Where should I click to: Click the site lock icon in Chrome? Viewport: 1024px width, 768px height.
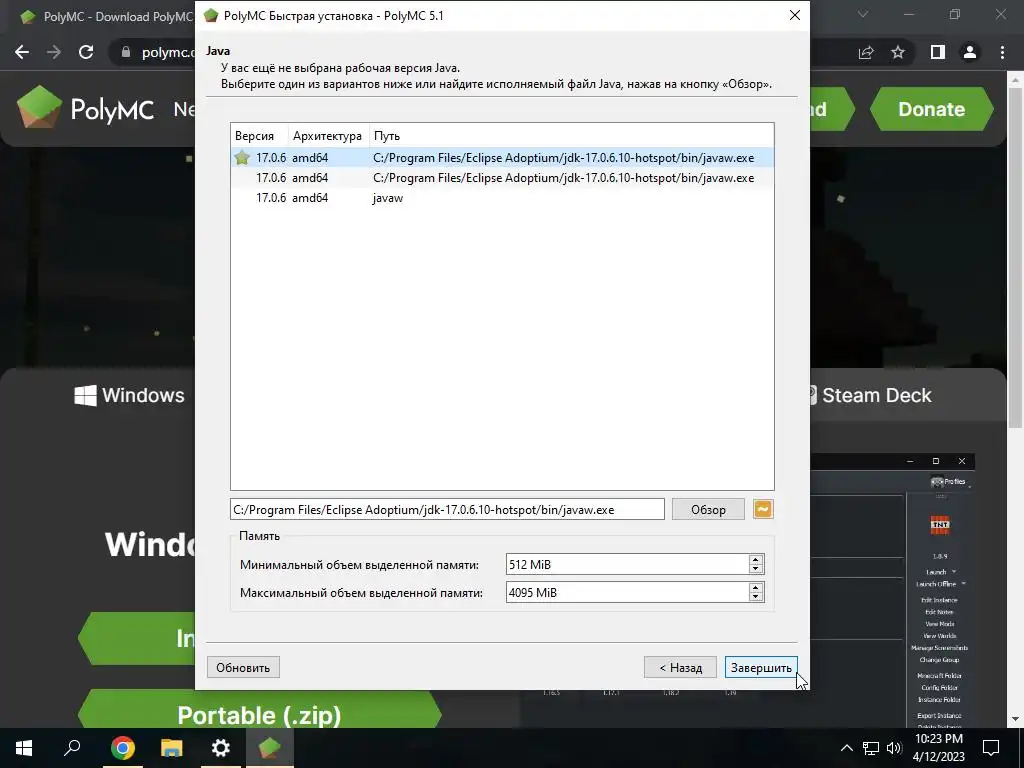[126, 52]
